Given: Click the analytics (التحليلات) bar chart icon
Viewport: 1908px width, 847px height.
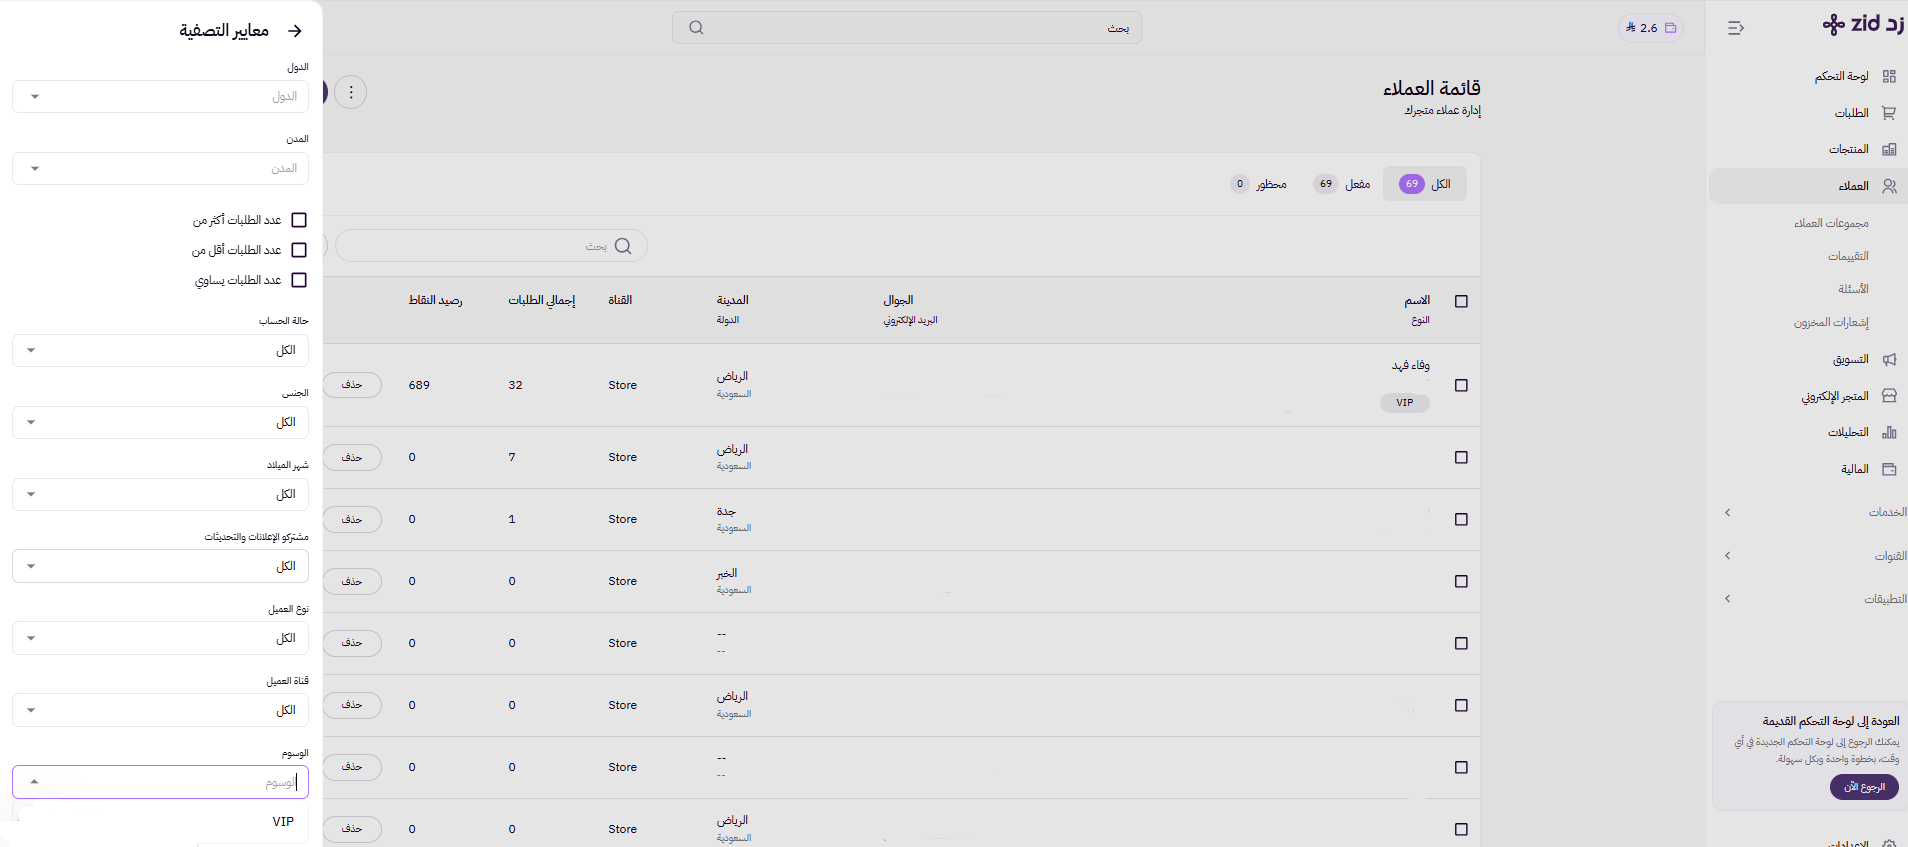Looking at the screenshot, I should click(1888, 432).
